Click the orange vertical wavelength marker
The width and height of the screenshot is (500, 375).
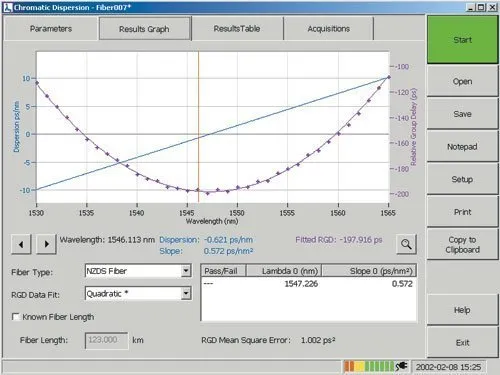[199, 127]
